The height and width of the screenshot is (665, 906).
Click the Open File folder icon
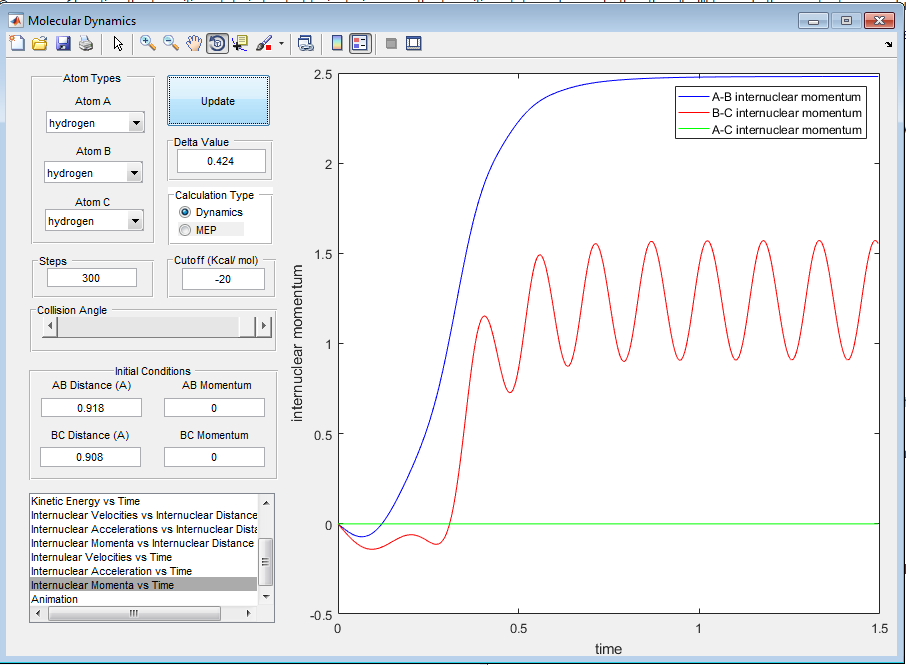click(x=40, y=43)
